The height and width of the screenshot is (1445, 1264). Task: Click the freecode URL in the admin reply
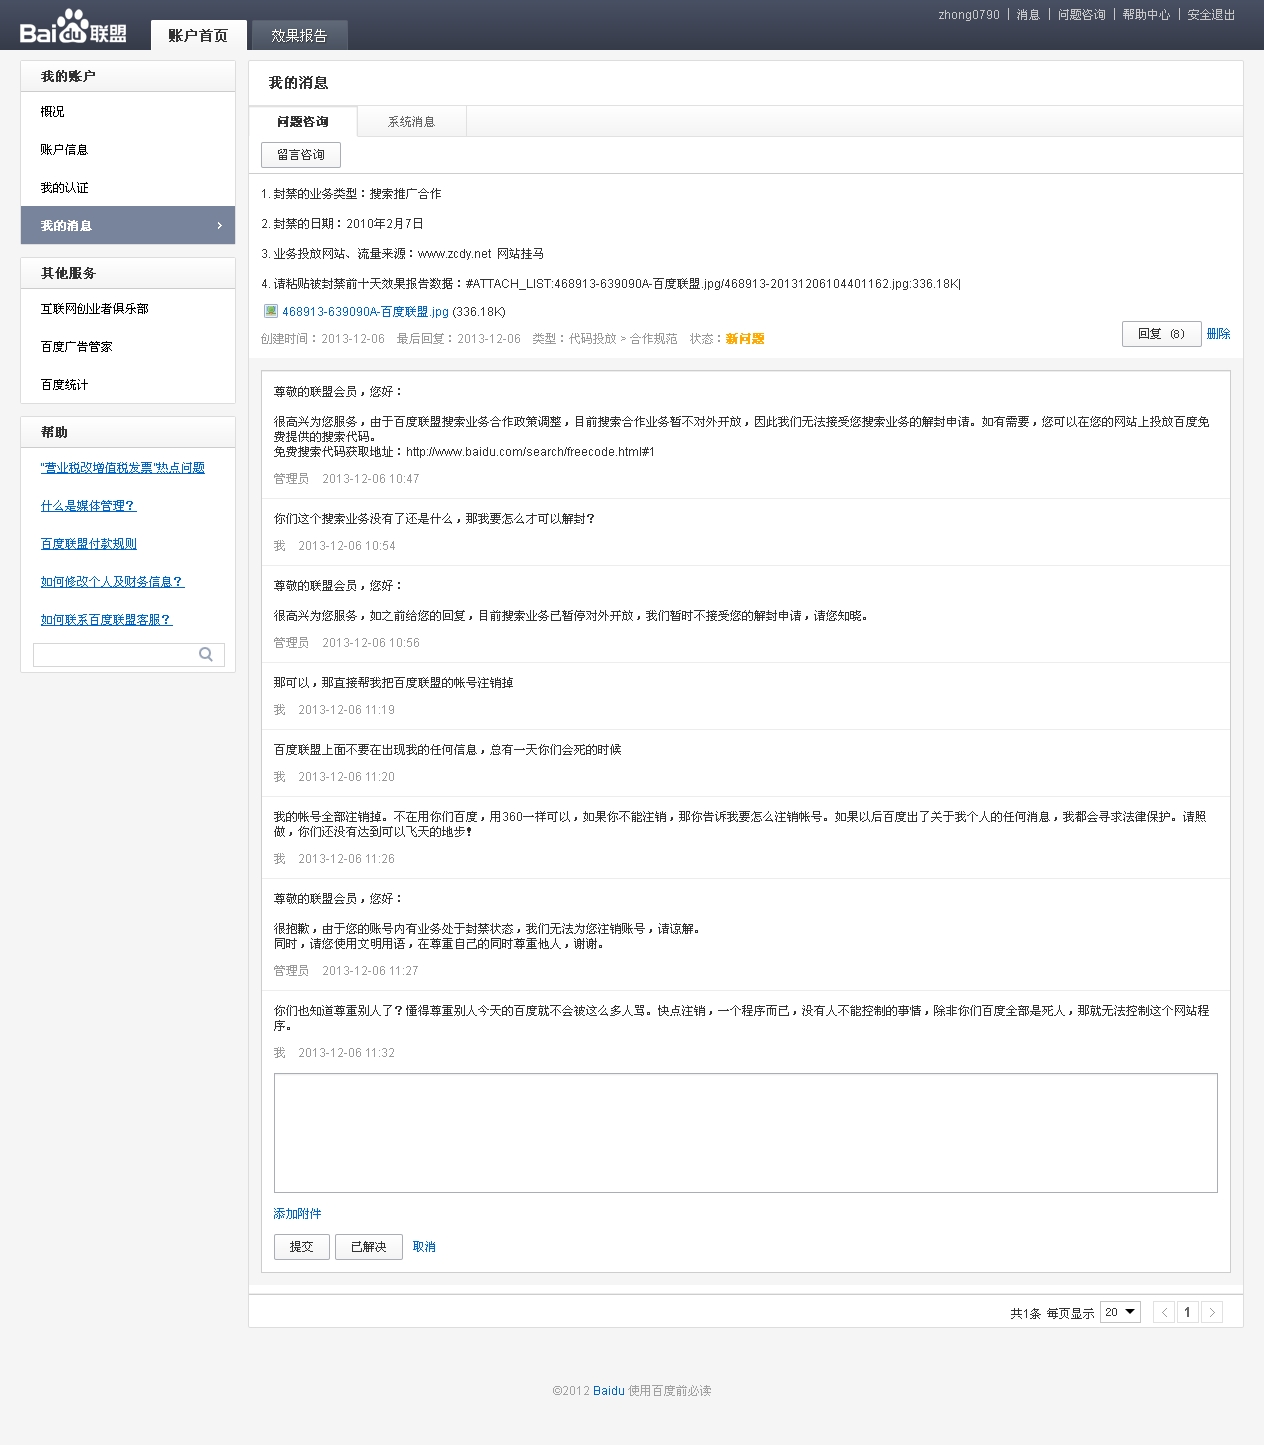[530, 452]
